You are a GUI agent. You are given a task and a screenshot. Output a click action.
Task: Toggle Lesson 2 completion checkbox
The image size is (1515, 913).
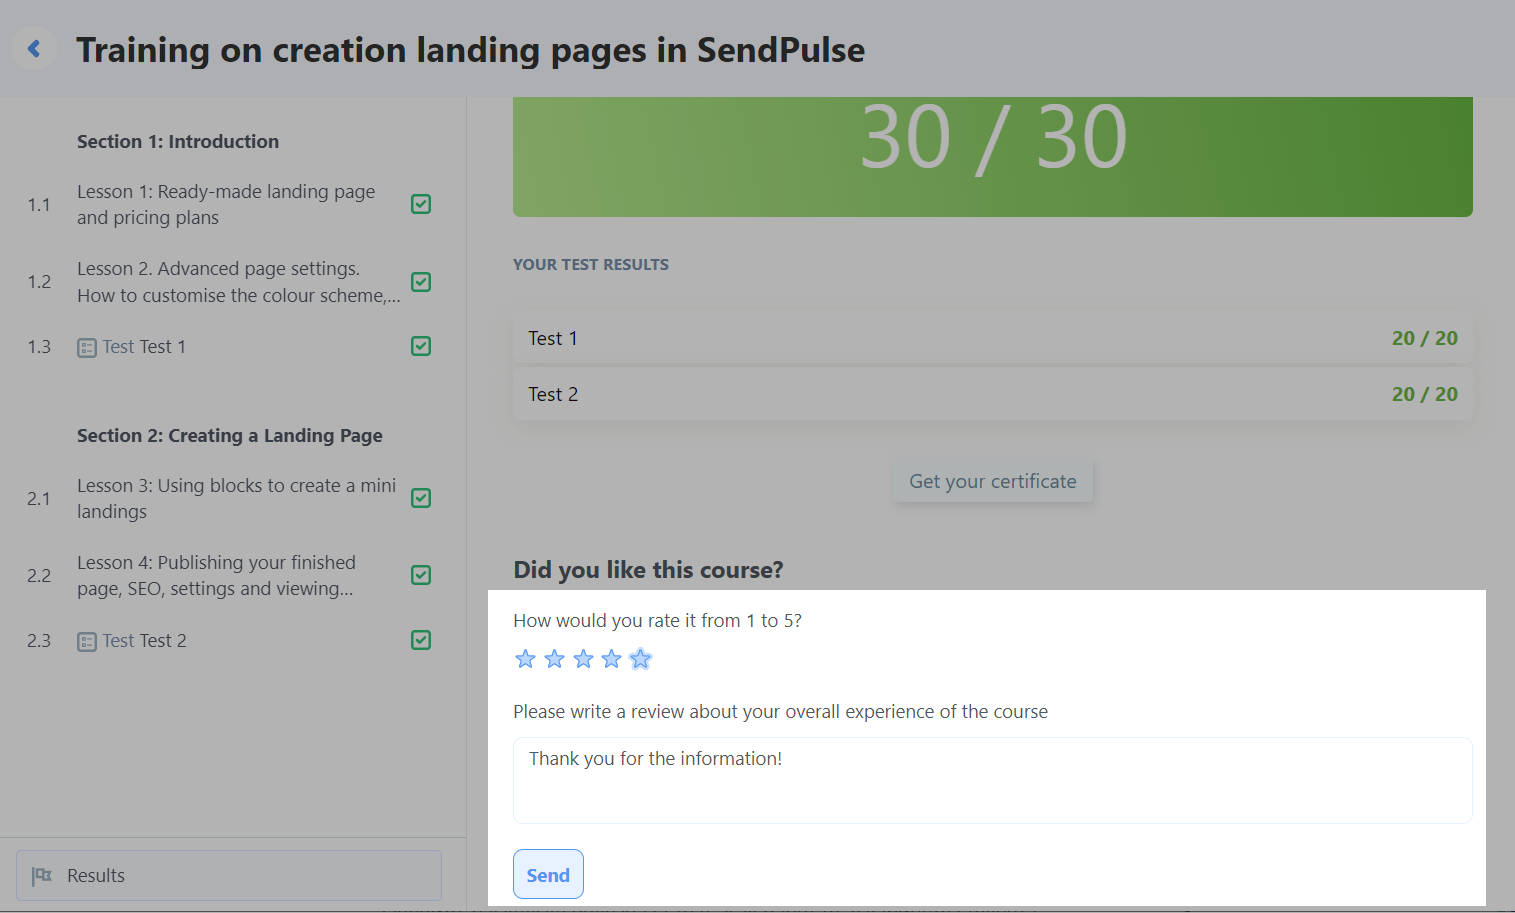coord(421,282)
